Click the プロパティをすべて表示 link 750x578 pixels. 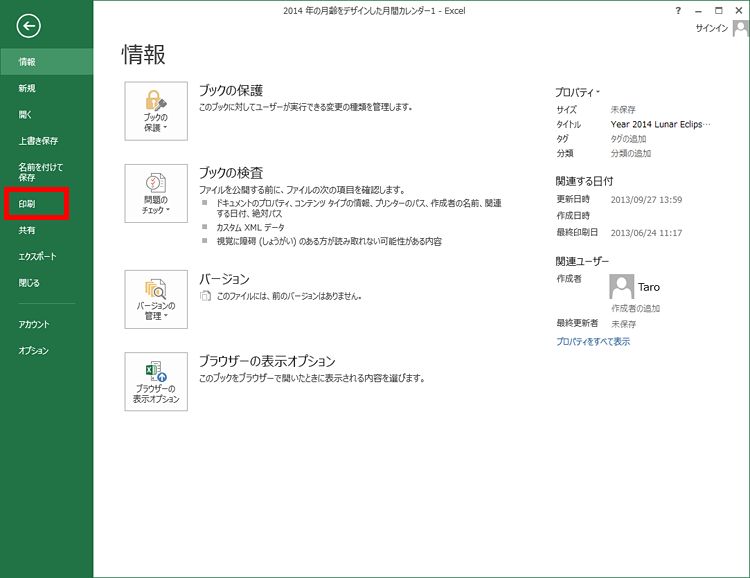pos(593,342)
